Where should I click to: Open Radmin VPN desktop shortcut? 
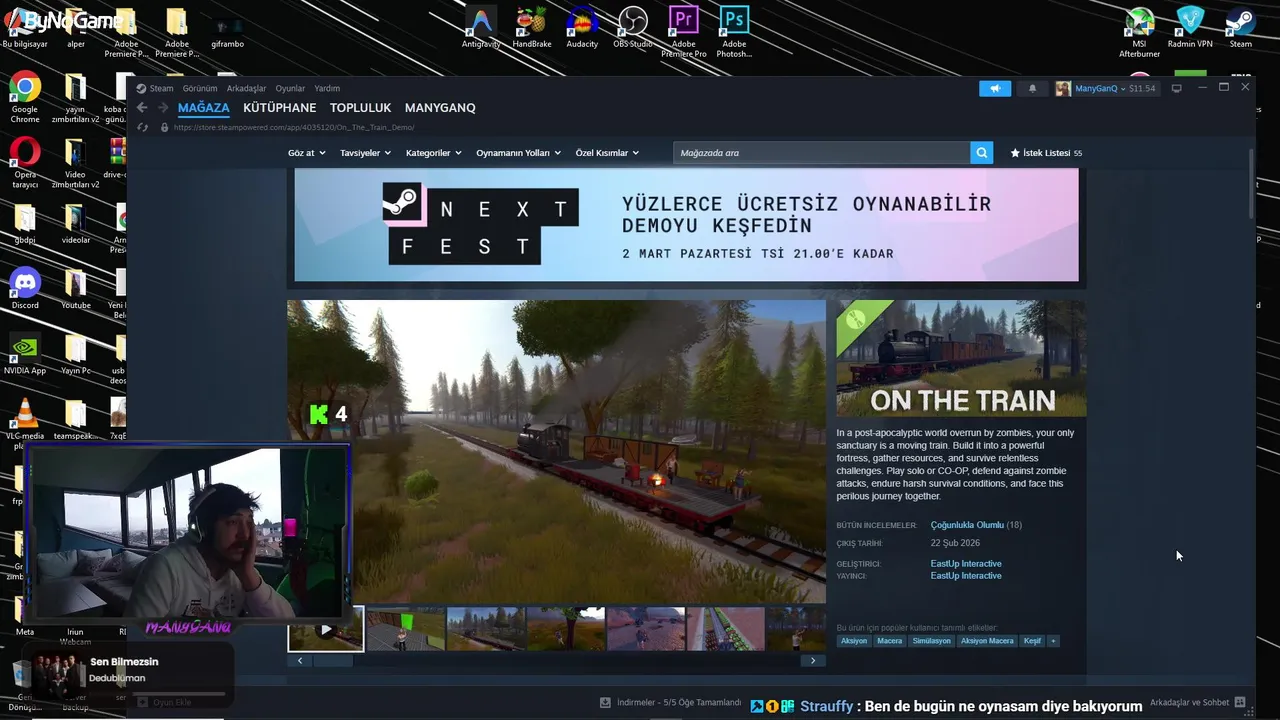(x=1190, y=27)
